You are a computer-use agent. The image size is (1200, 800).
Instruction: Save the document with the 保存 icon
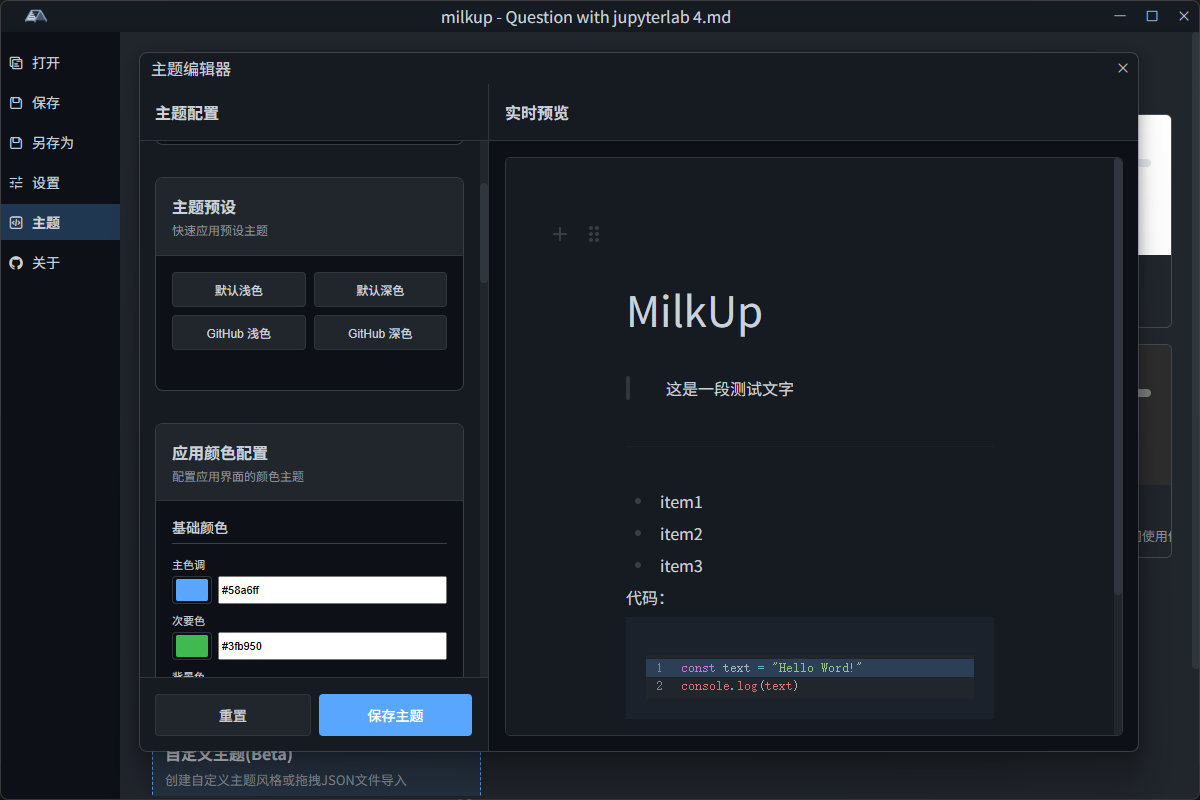[x=14, y=102]
